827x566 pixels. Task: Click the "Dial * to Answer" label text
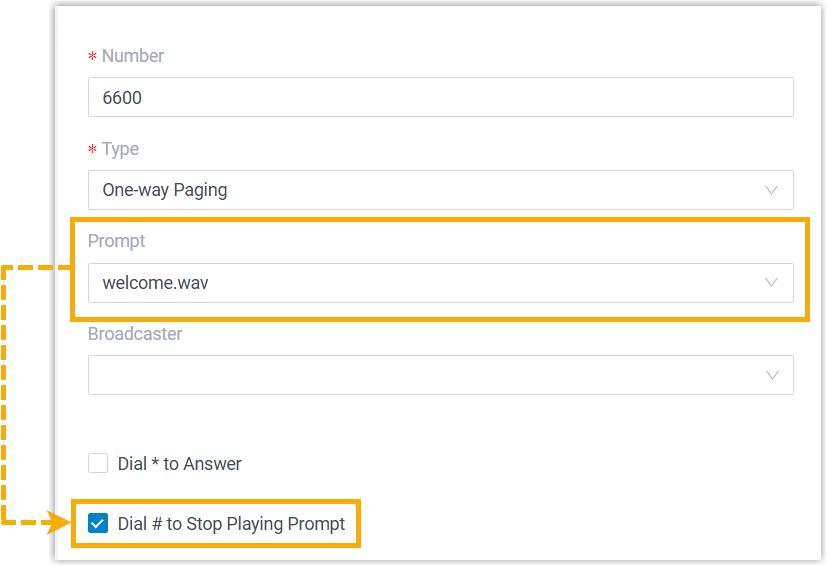[179, 464]
